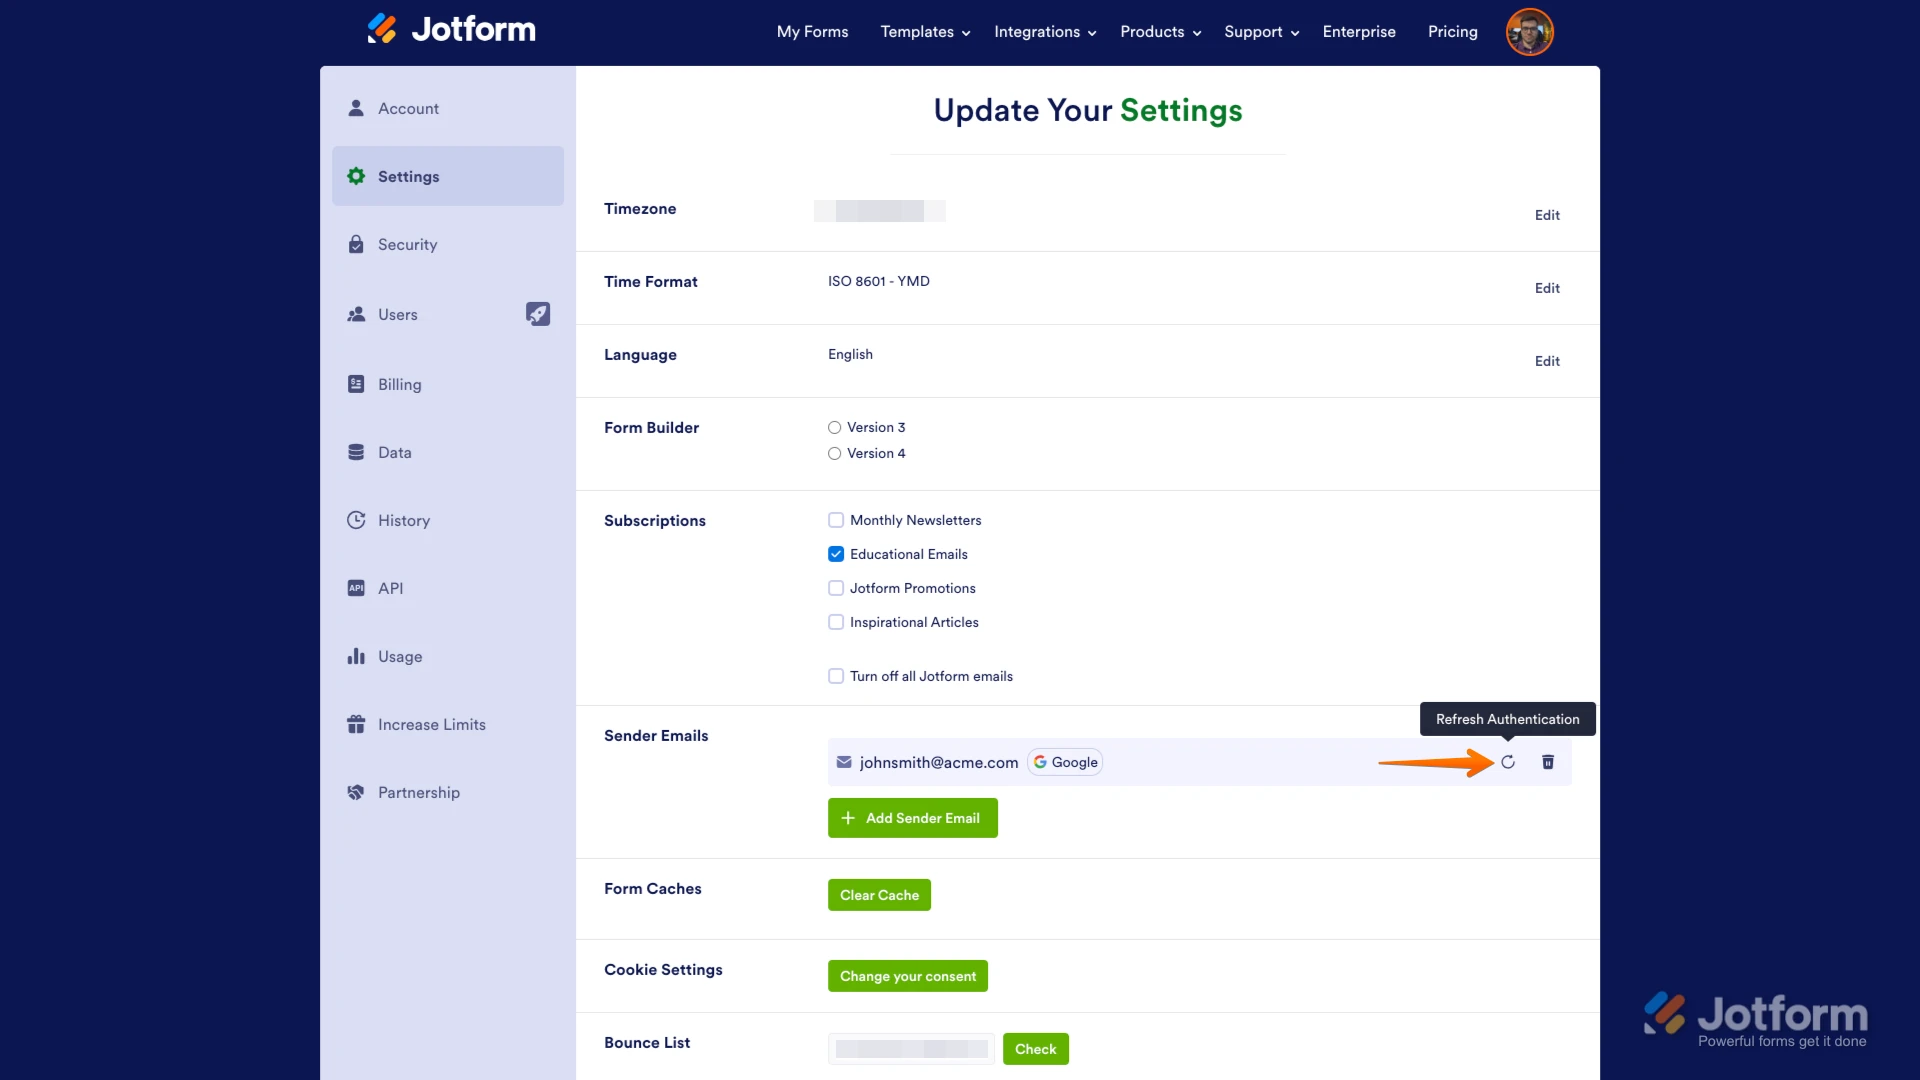Open Usage via bar chart icon

click(x=356, y=656)
